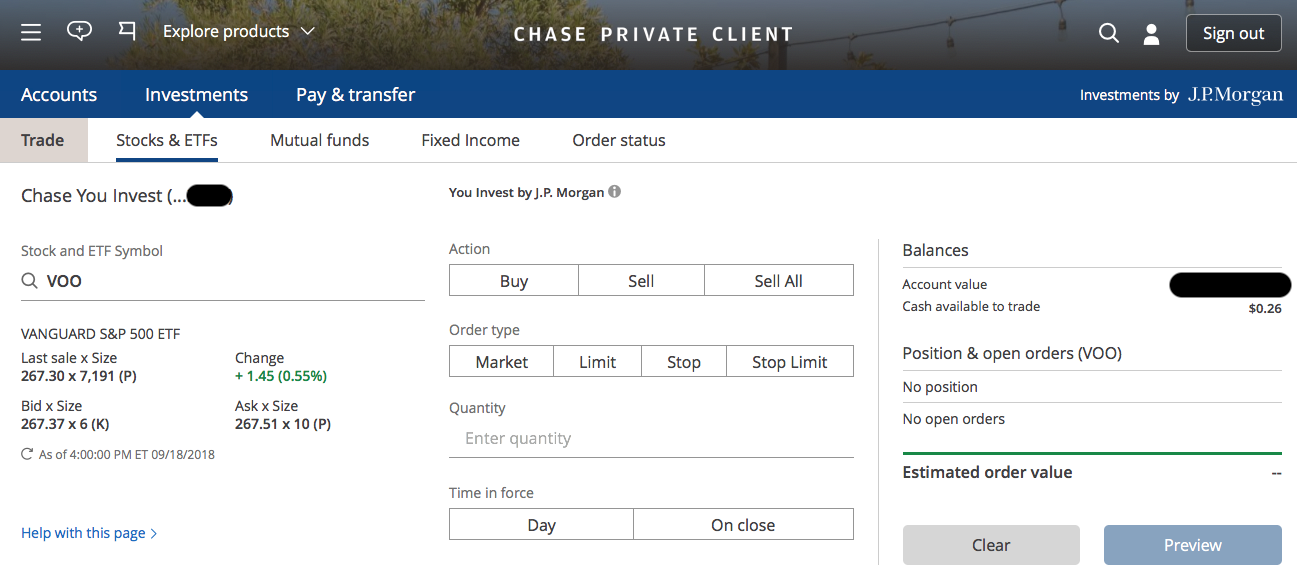Open the Investments menu

(196, 95)
